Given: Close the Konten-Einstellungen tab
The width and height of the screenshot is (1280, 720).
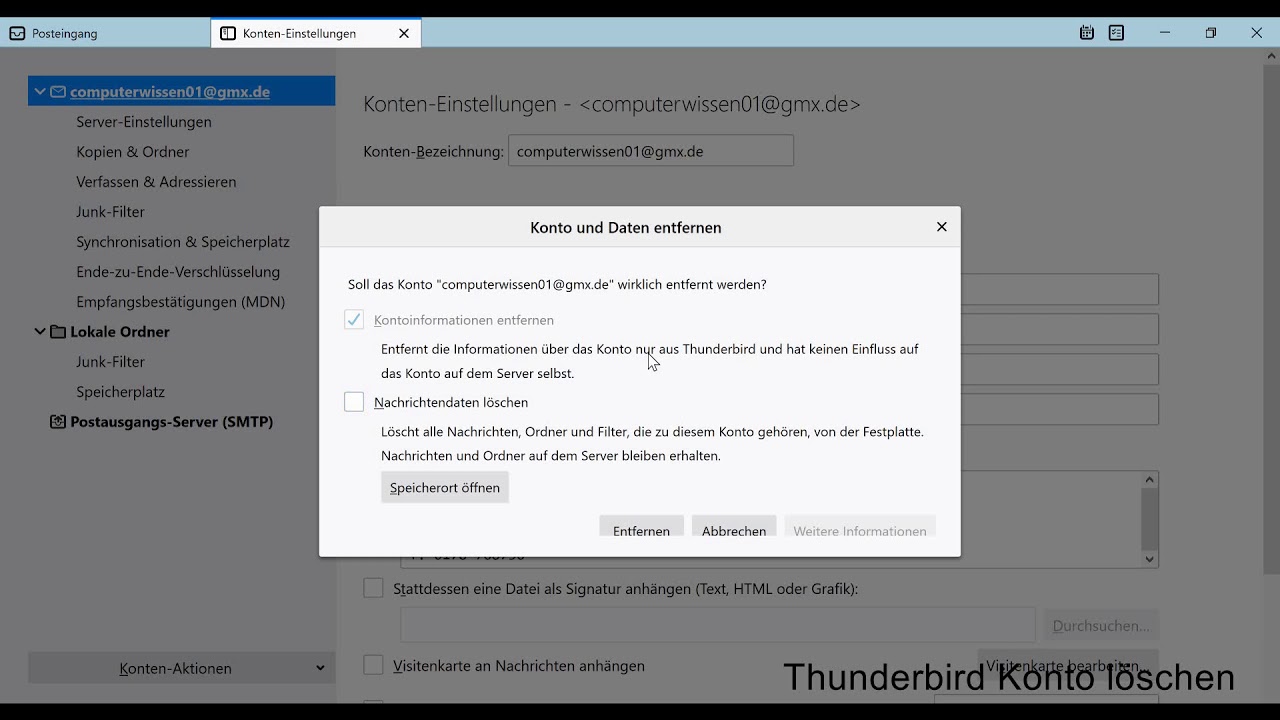Looking at the screenshot, I should [x=404, y=33].
